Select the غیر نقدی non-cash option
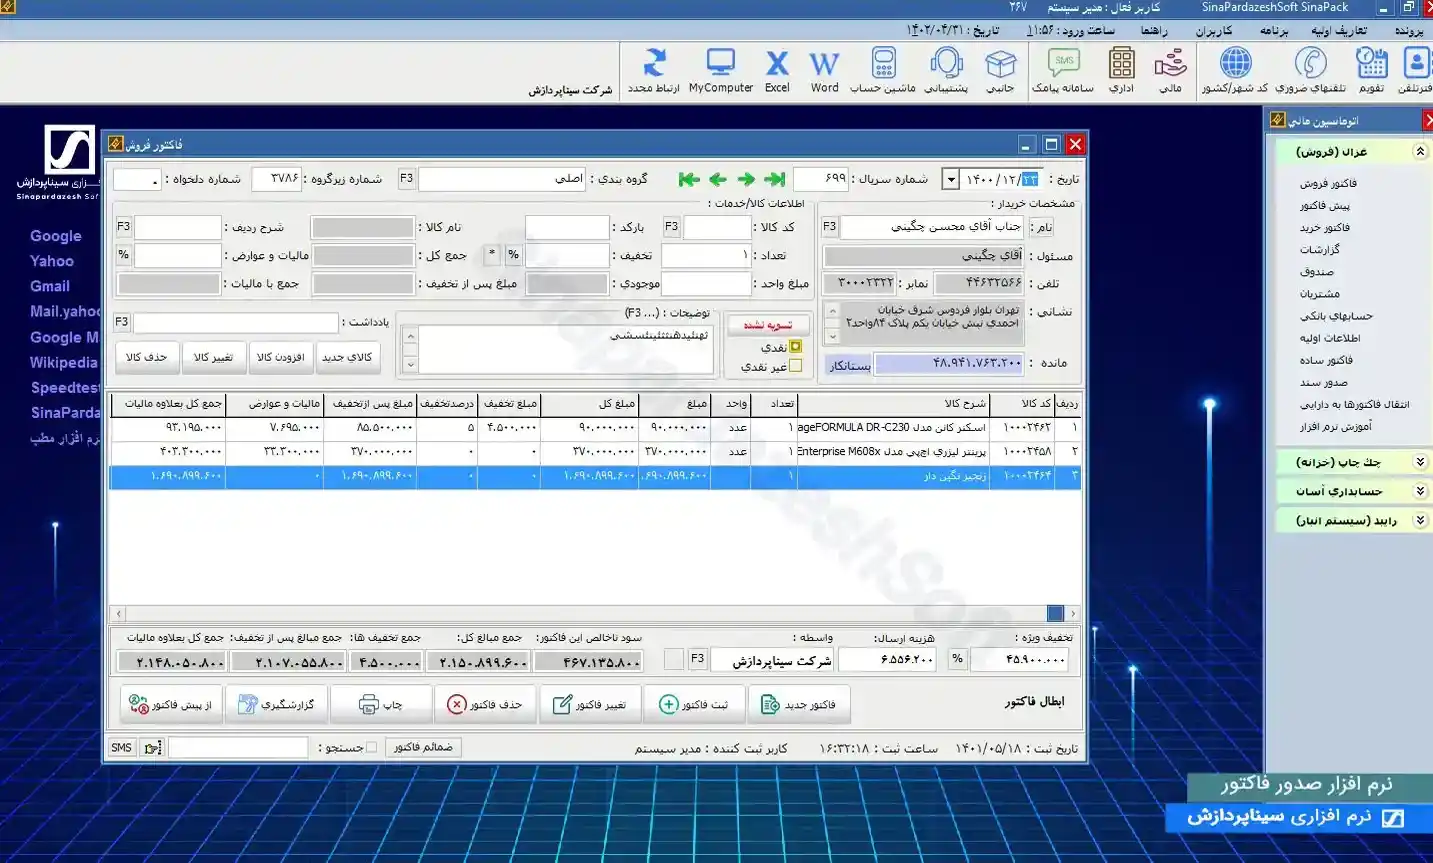Screen dimensions: 1433x863 (796, 366)
